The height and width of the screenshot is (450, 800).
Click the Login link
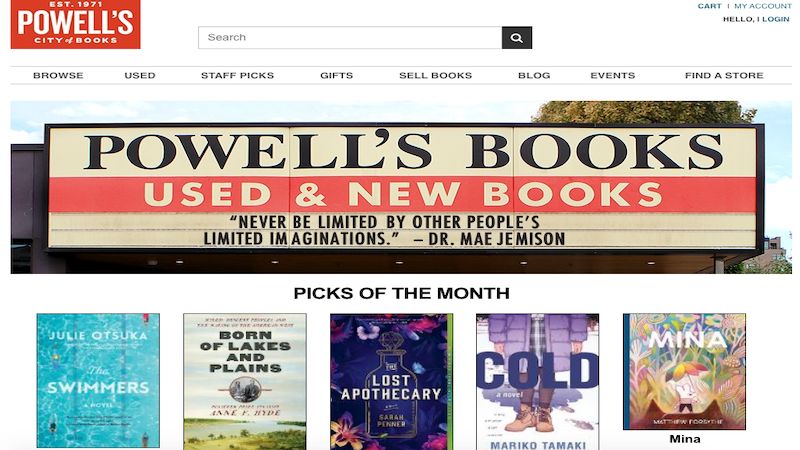click(776, 19)
